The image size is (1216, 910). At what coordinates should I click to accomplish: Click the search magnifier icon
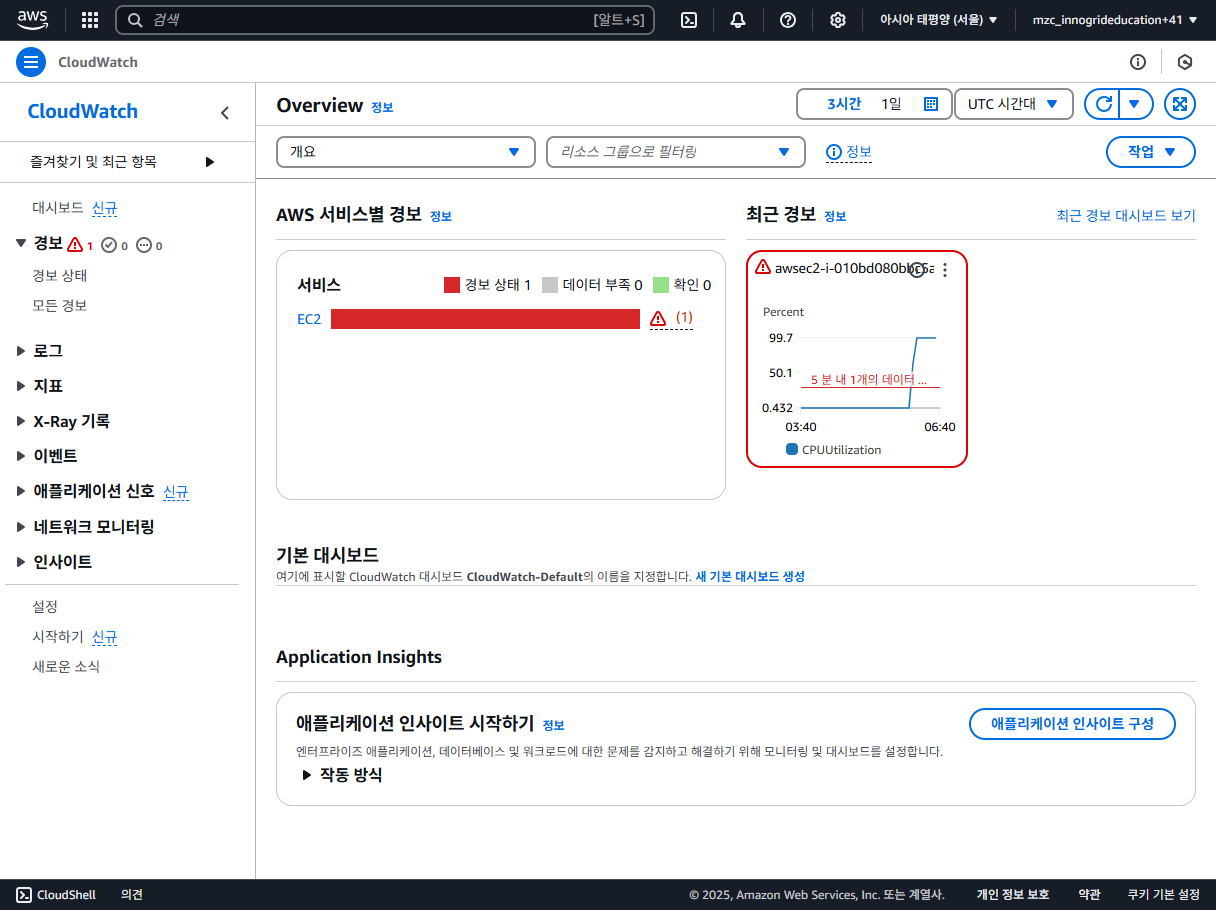[x=136, y=20]
